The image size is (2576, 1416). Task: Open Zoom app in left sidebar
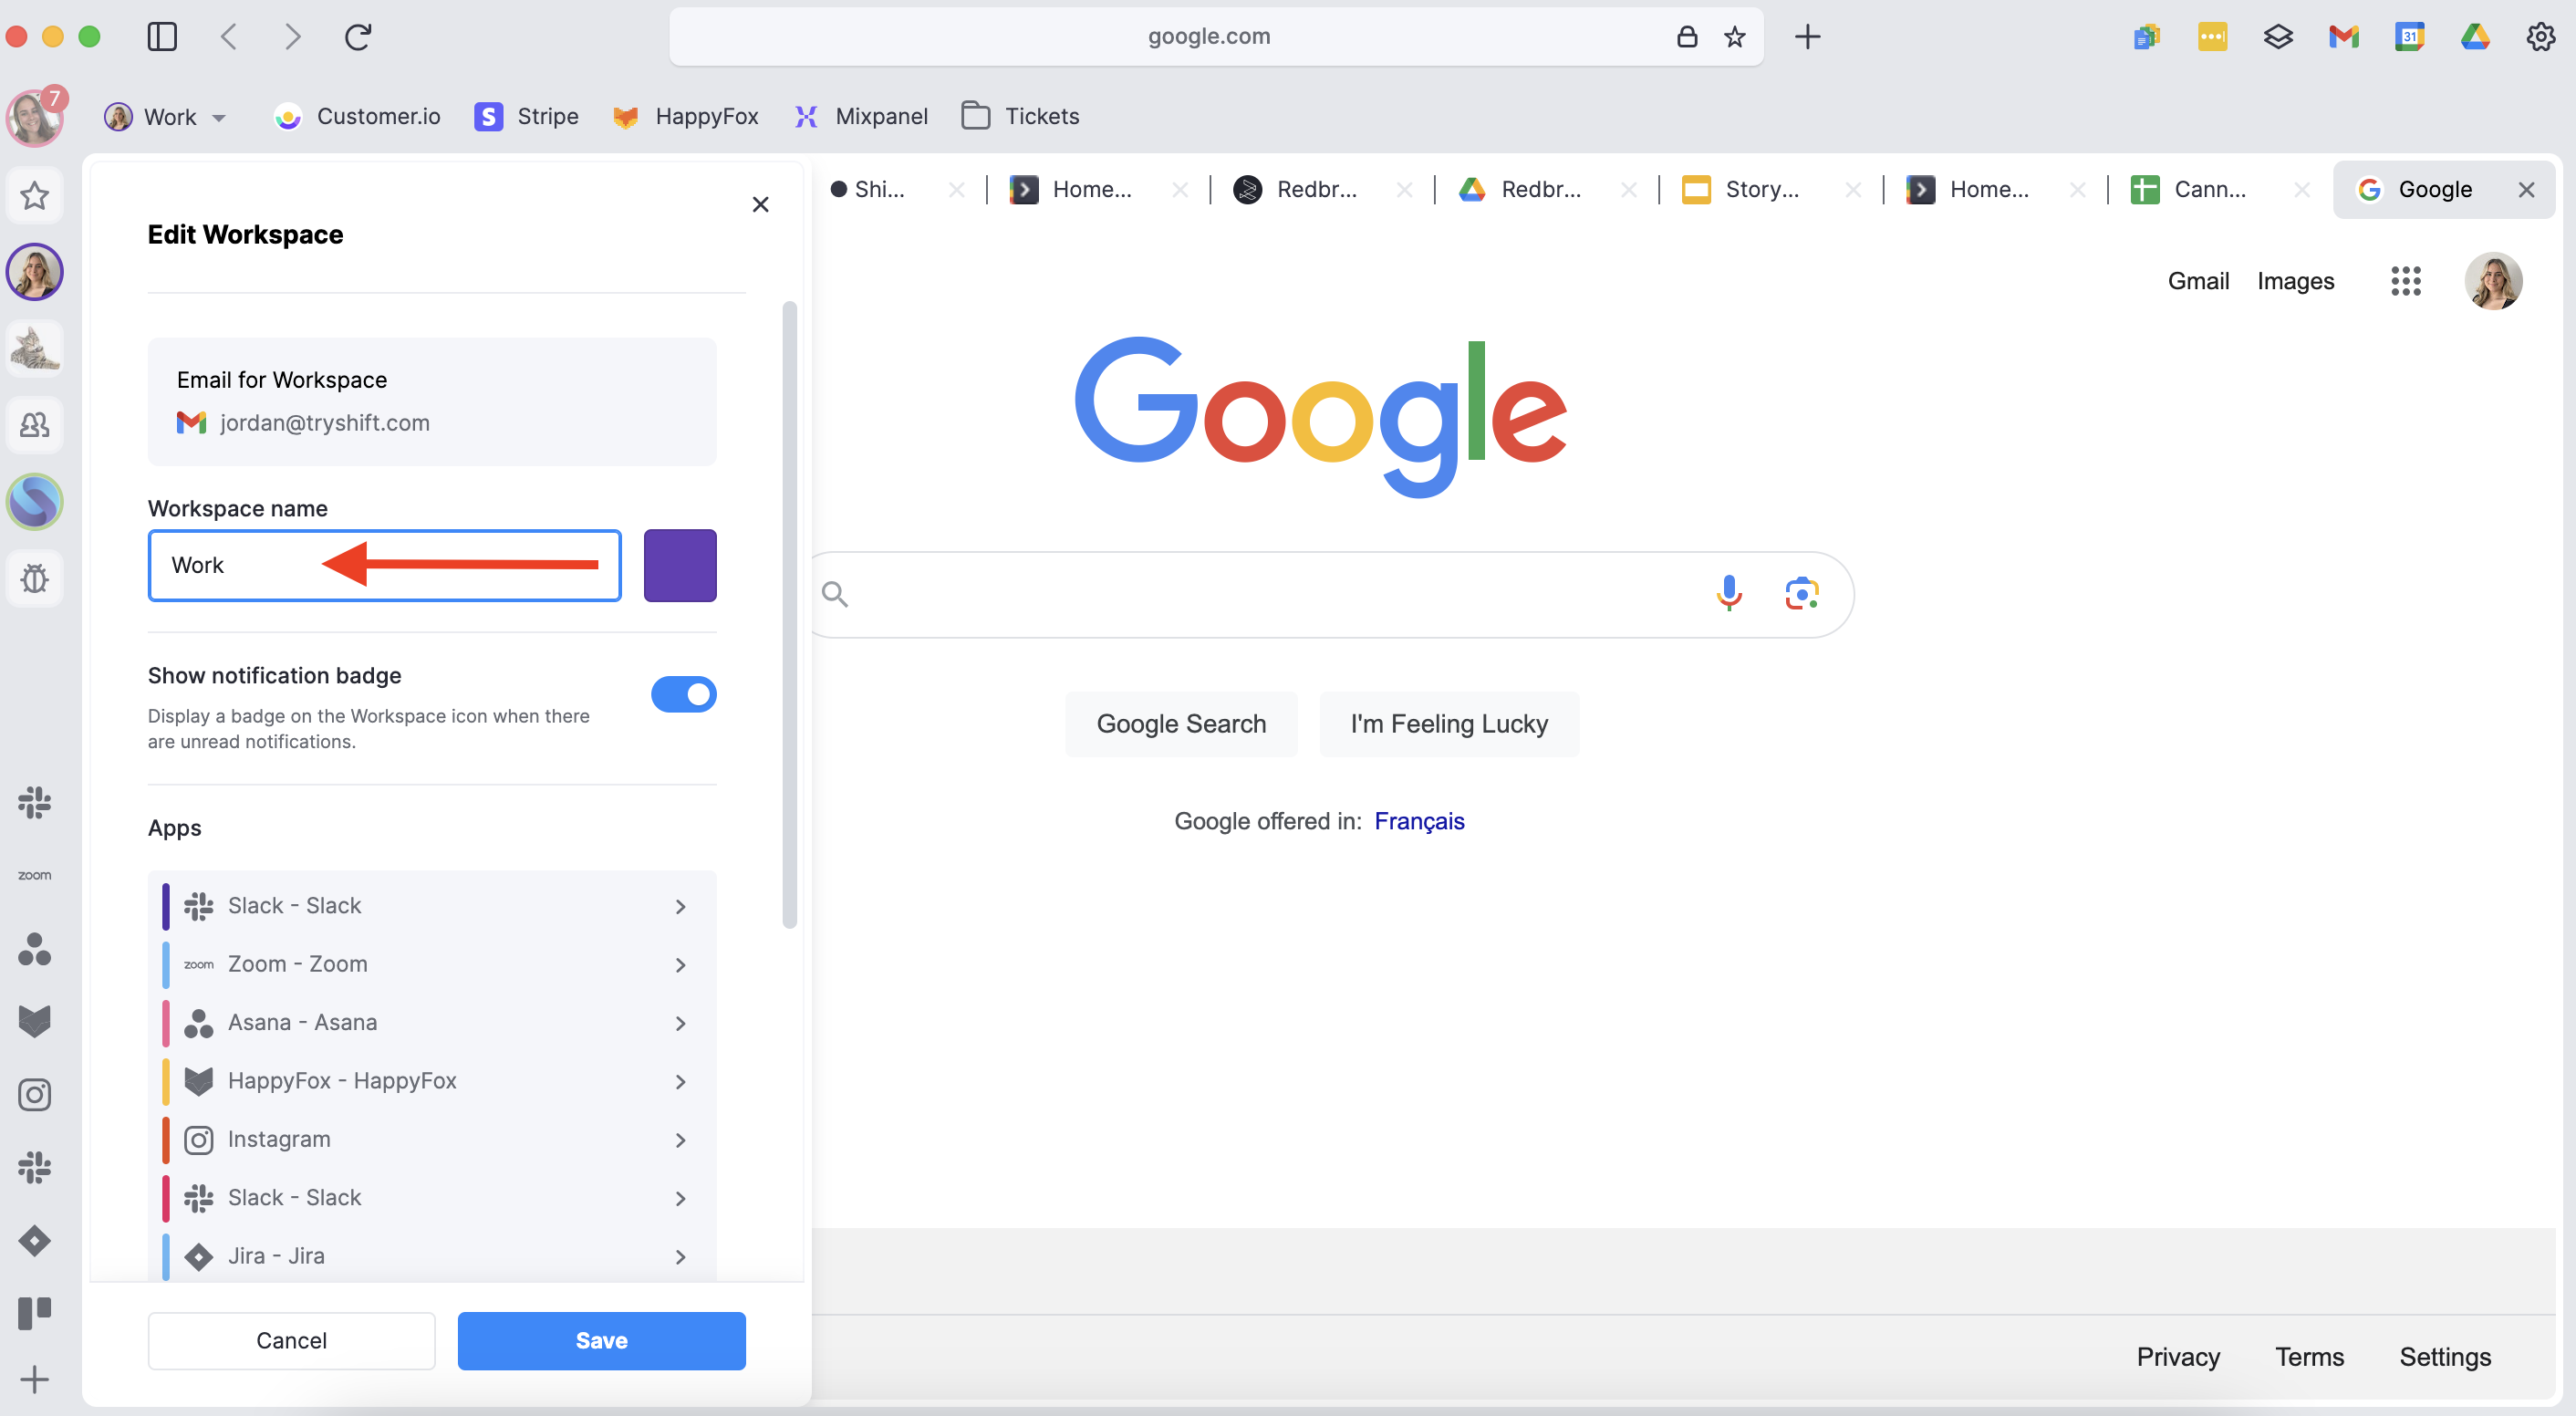(35, 875)
